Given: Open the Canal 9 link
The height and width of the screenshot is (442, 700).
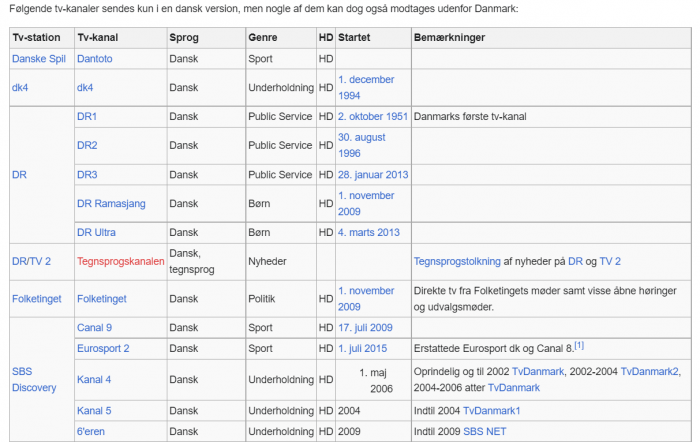Looking at the screenshot, I should click(94, 328).
